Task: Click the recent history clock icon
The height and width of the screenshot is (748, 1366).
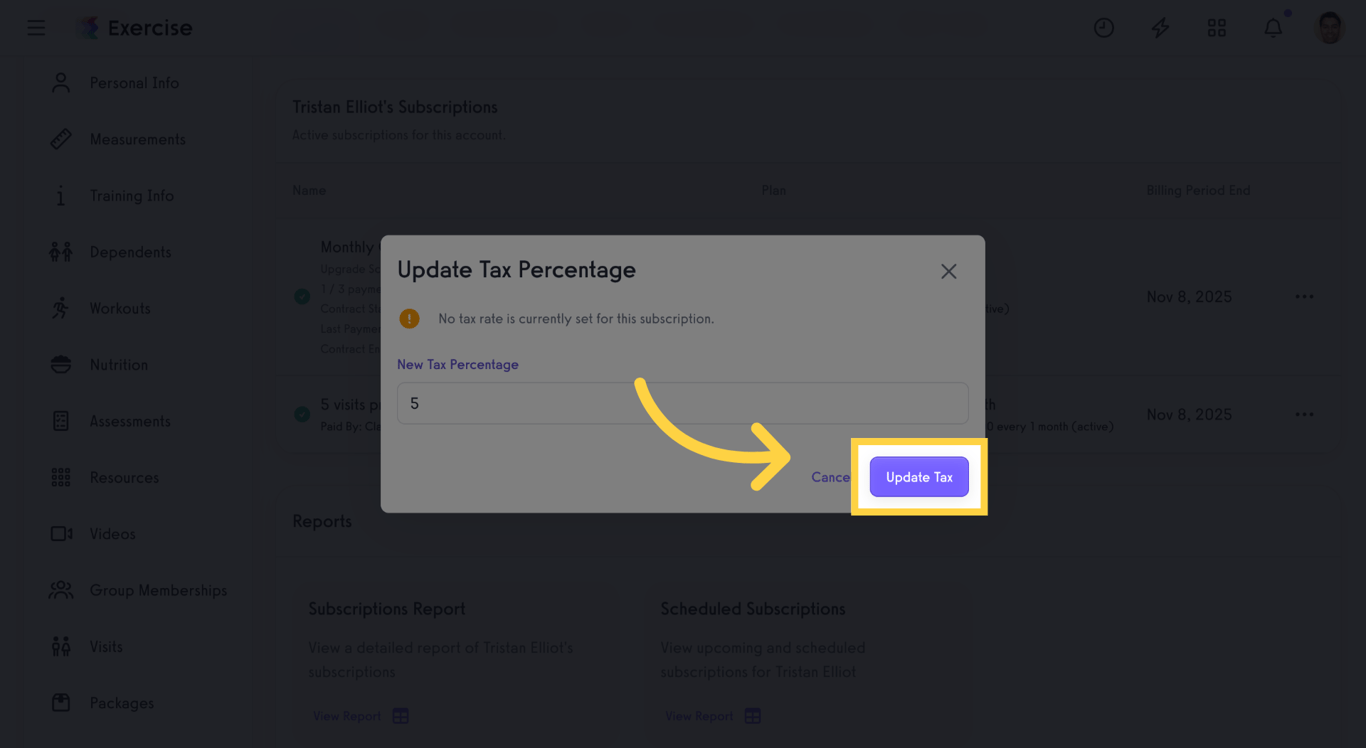Action: pyautogui.click(x=1104, y=27)
